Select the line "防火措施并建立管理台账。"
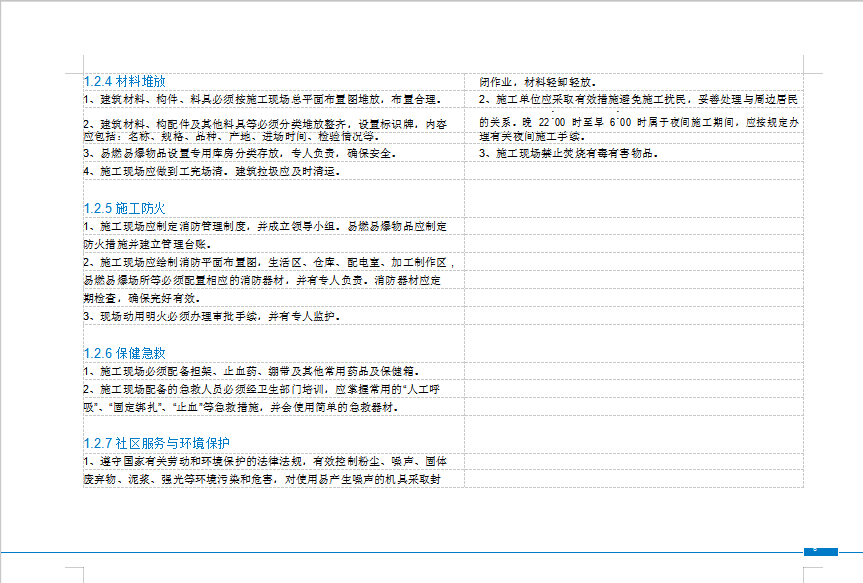Image resolution: width=863 pixels, height=583 pixels. click(x=148, y=244)
